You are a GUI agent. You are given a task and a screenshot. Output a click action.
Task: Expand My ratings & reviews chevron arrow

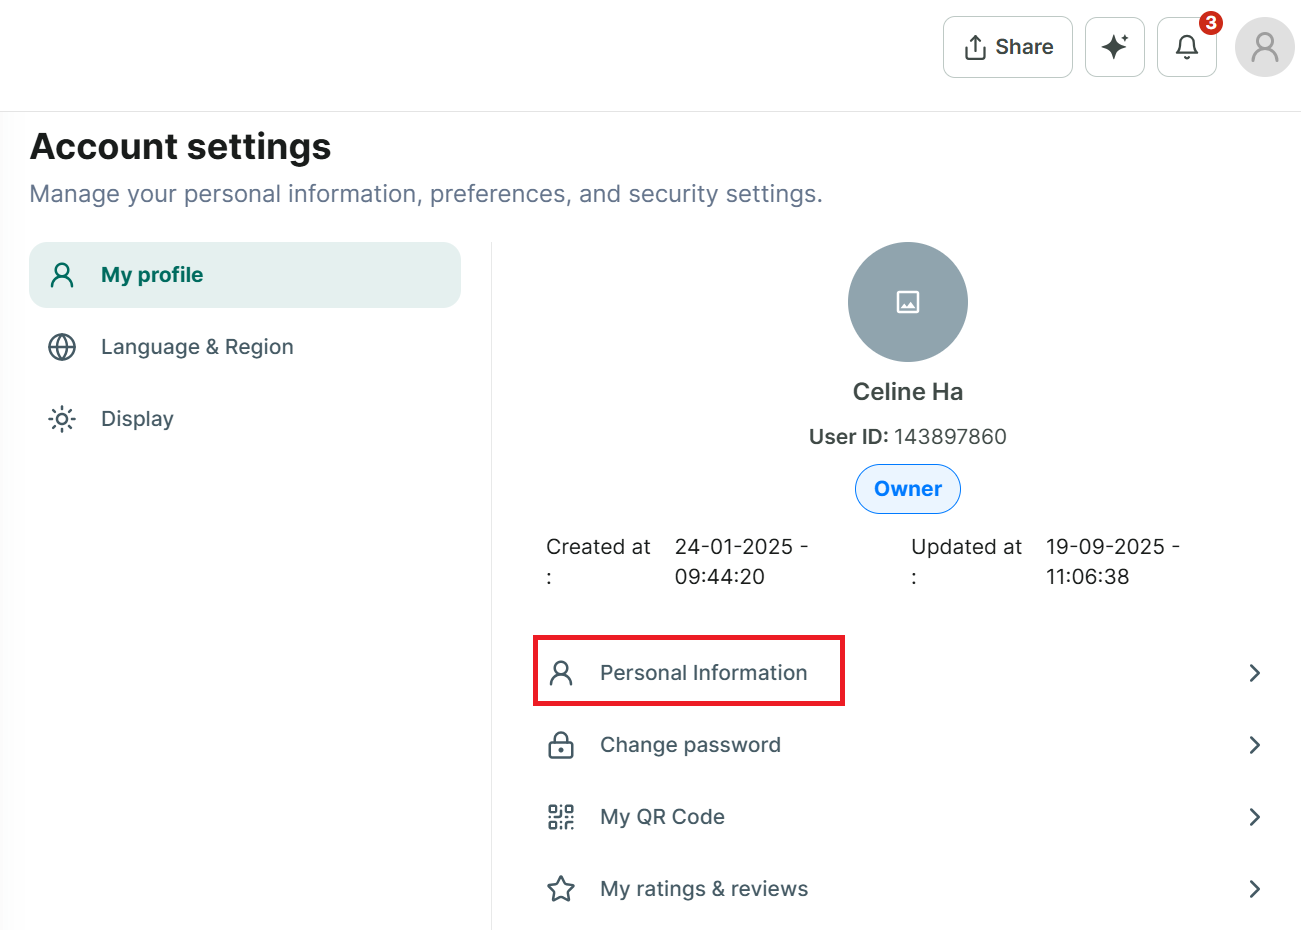[x=1255, y=889]
